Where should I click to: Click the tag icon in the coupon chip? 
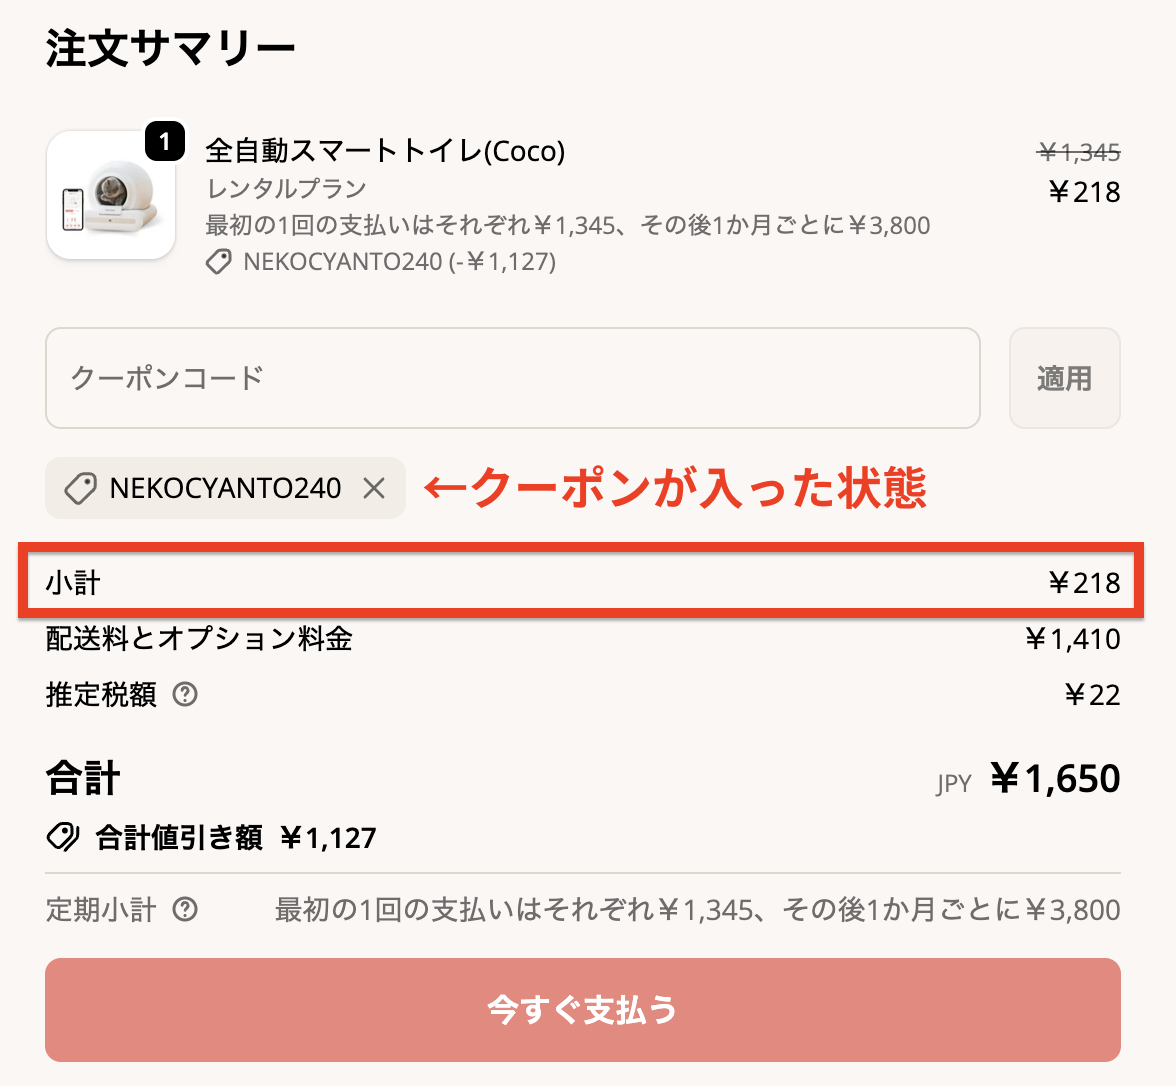(x=80, y=488)
